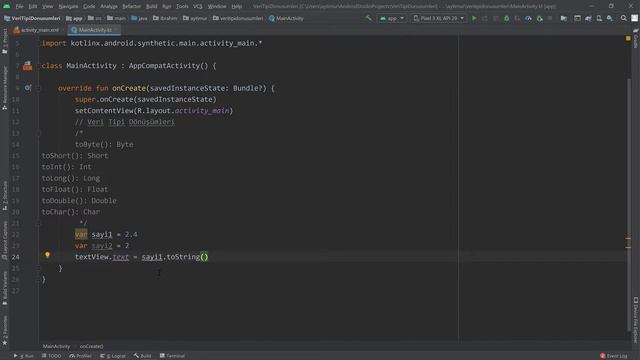
Task: Open the Favorites sidebar tool window
Action: point(5,330)
